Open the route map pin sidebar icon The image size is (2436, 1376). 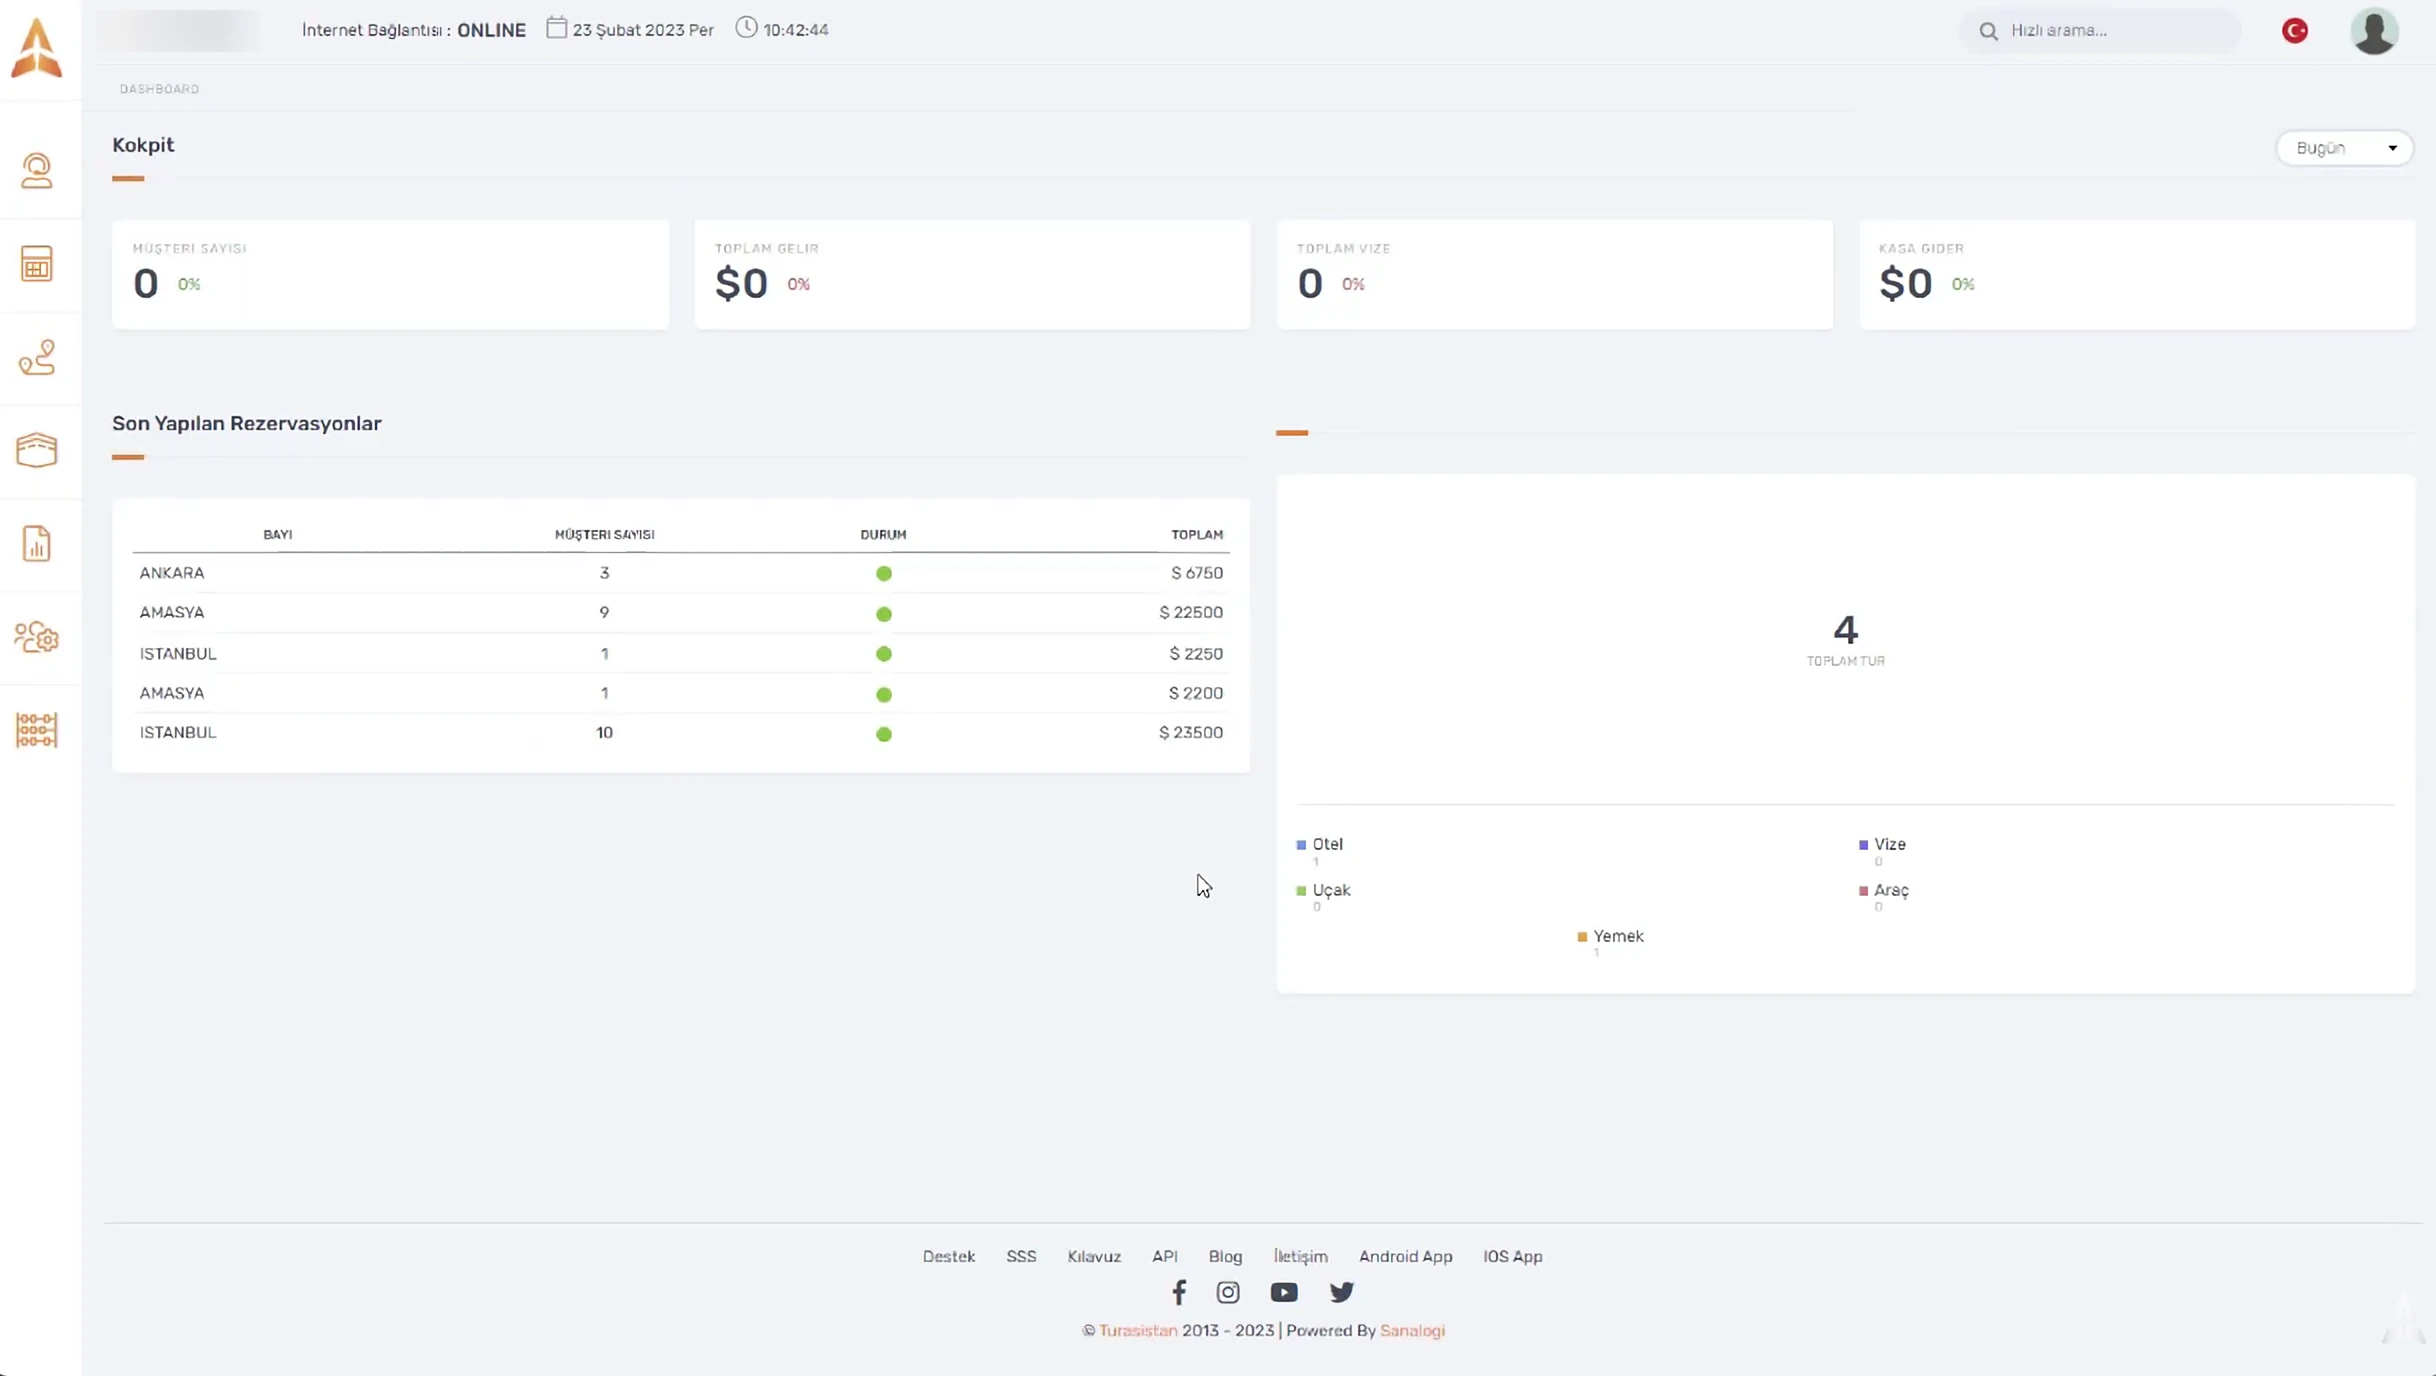pyautogui.click(x=37, y=358)
